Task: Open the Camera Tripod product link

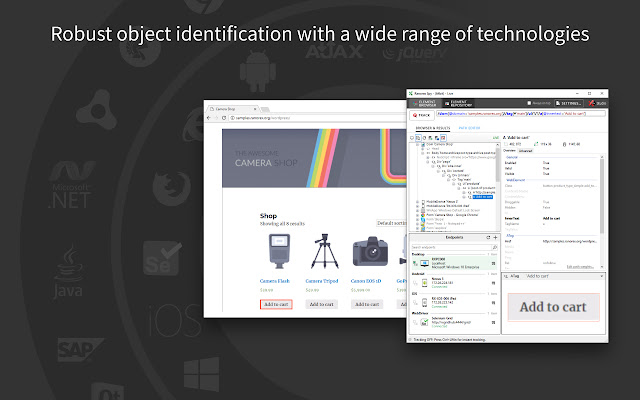Action: [323, 283]
